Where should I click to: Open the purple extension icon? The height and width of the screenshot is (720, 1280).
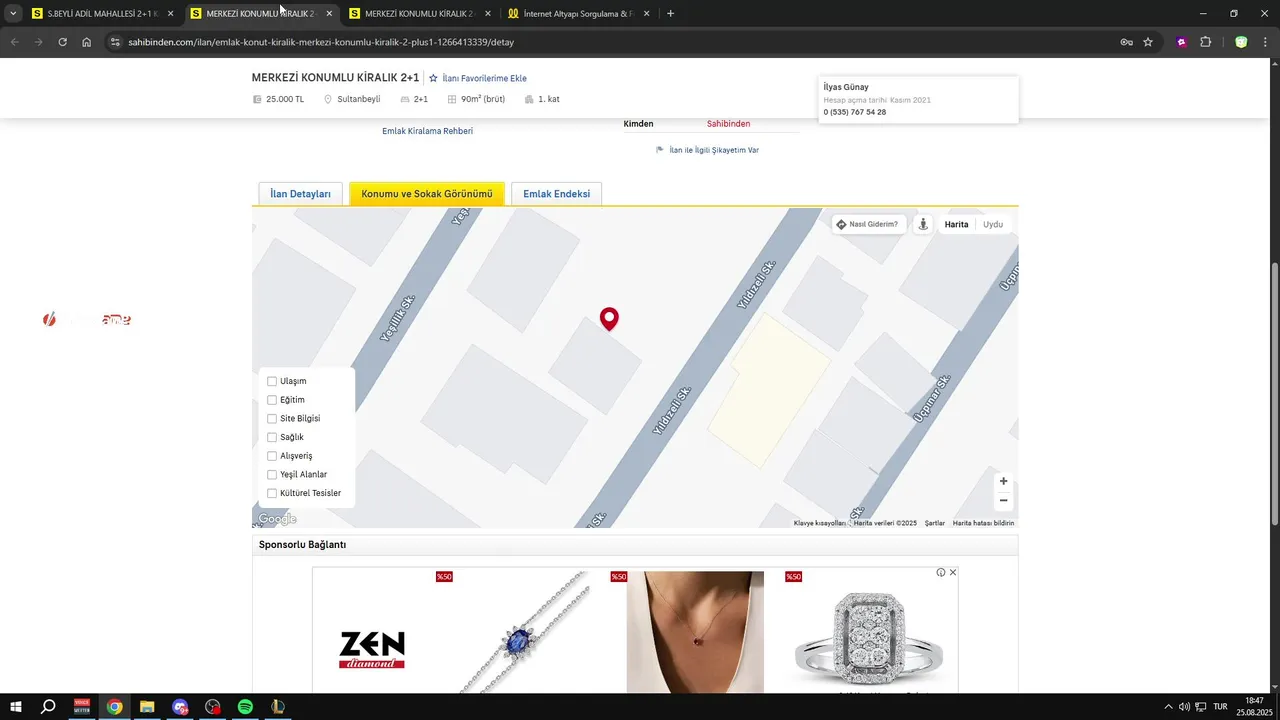pos(1182,42)
